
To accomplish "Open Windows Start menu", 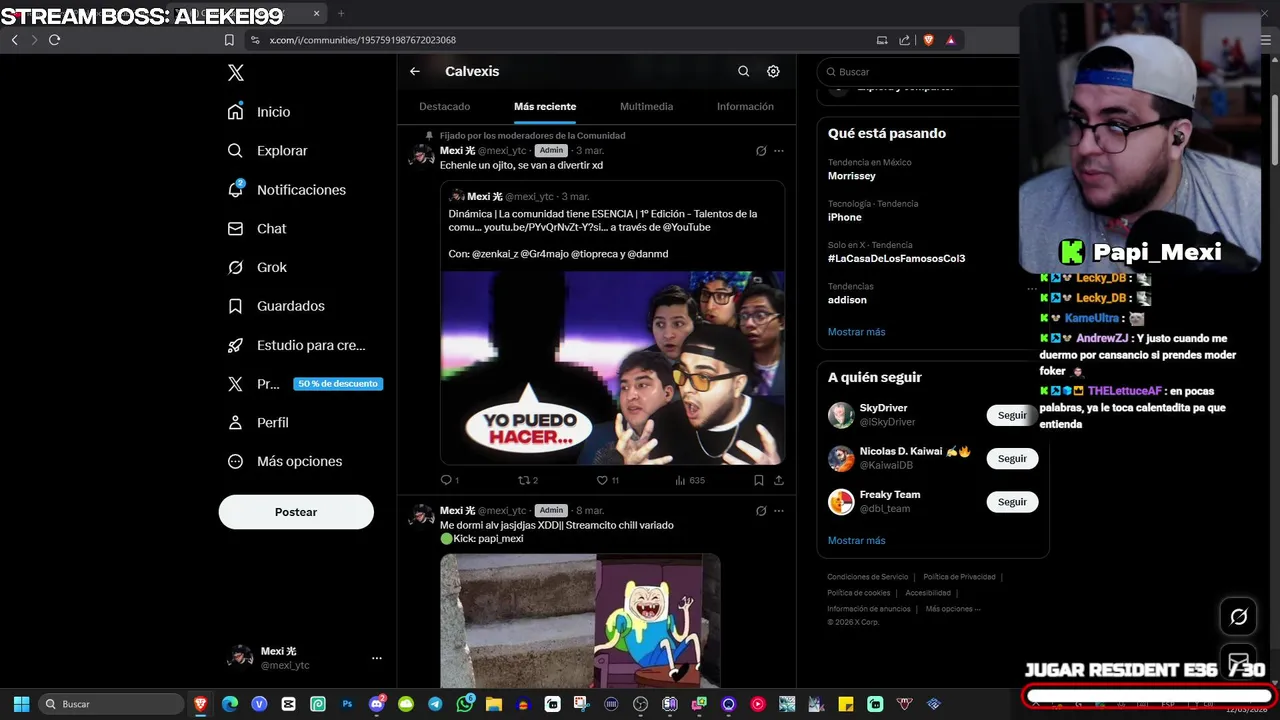I will click(21, 704).
